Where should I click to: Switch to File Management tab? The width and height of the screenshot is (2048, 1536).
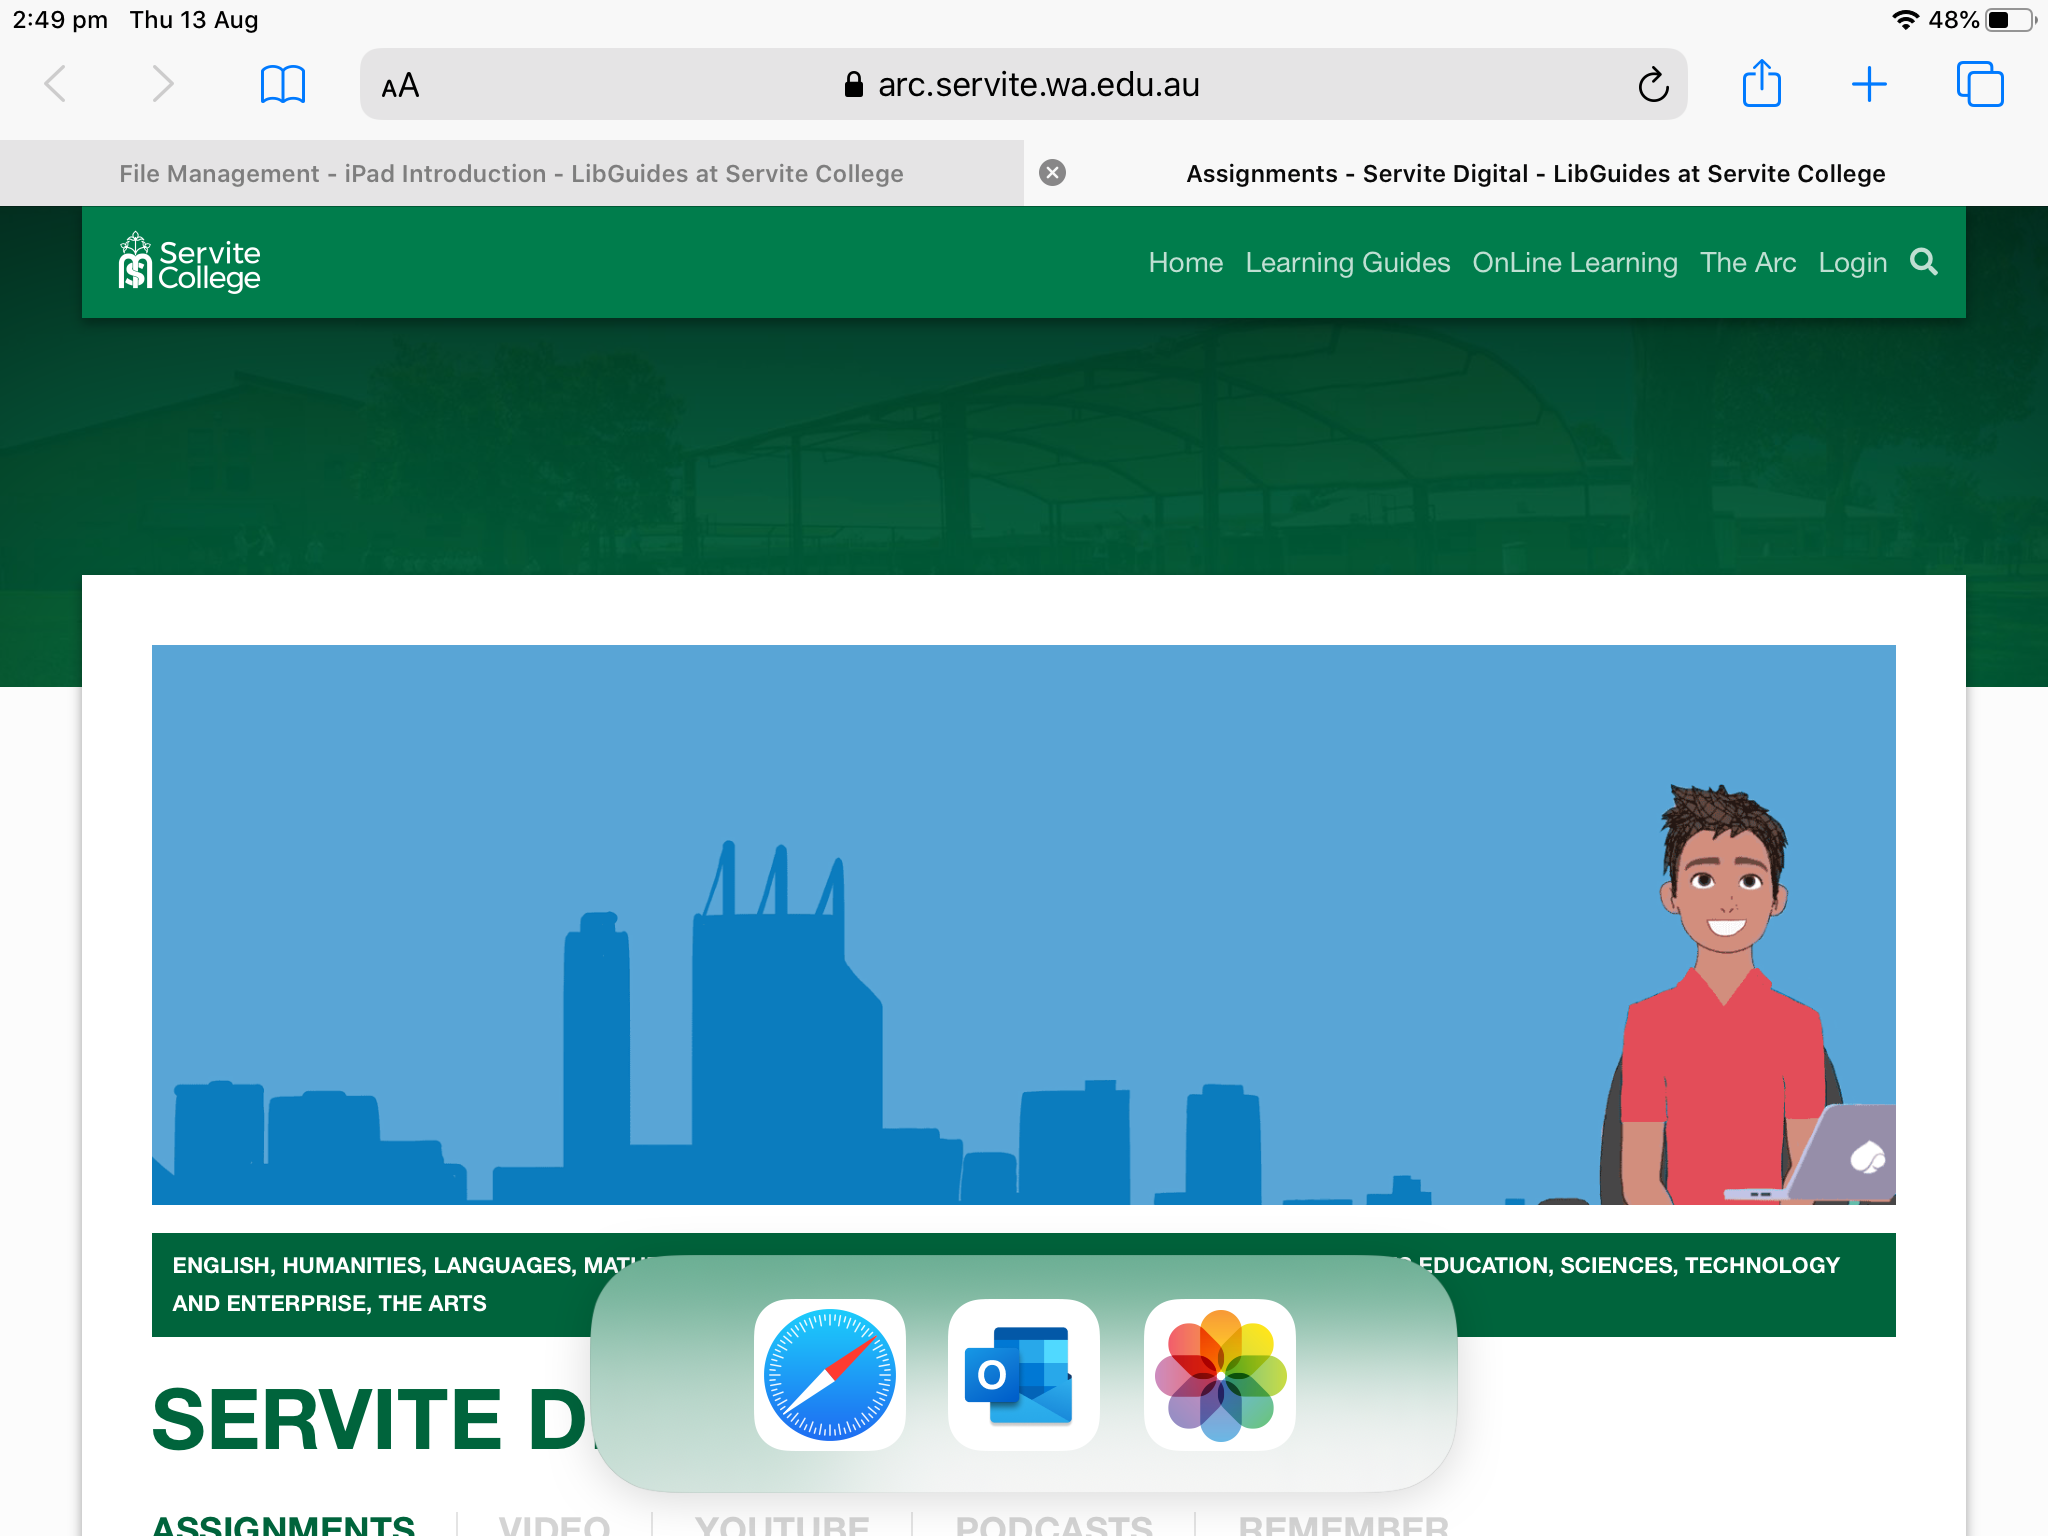pos(511,174)
